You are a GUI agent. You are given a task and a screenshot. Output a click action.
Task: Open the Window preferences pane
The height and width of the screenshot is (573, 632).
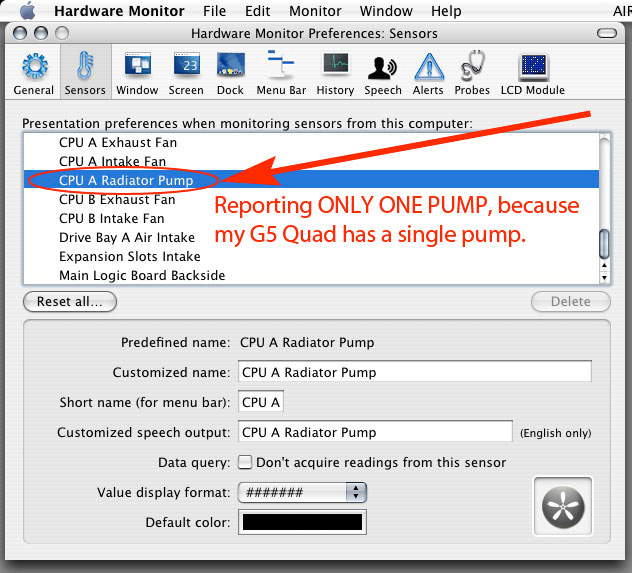coord(137,74)
